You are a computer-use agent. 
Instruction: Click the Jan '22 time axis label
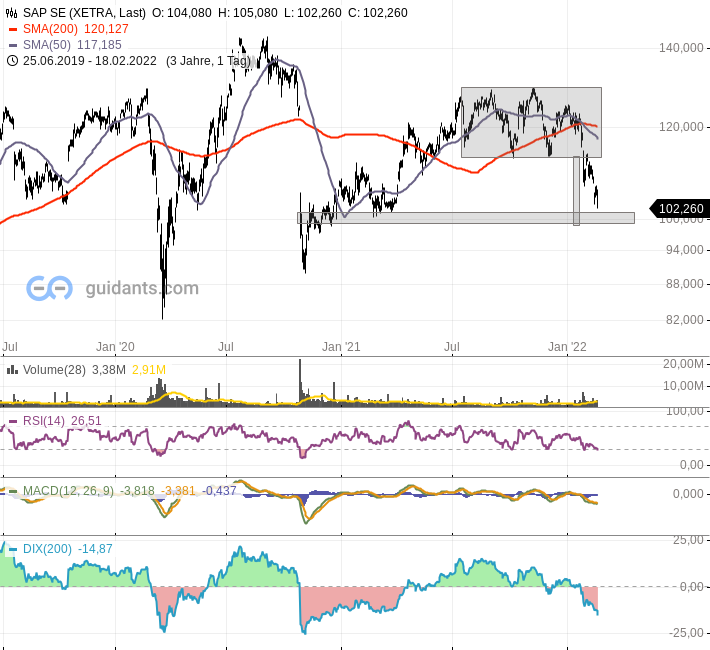pos(567,347)
